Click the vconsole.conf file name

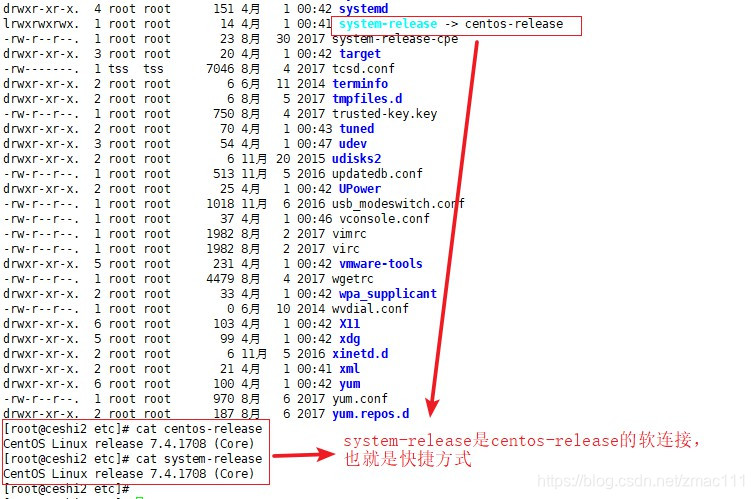pyautogui.click(x=384, y=219)
